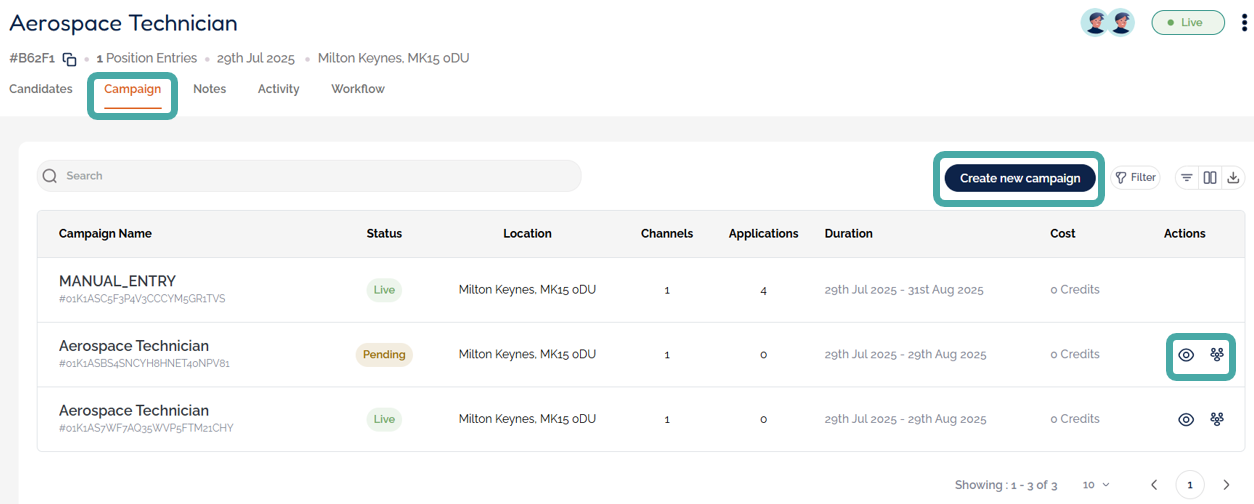1254x504 pixels.
Task: Click the campaign Search field
Action: pos(309,176)
